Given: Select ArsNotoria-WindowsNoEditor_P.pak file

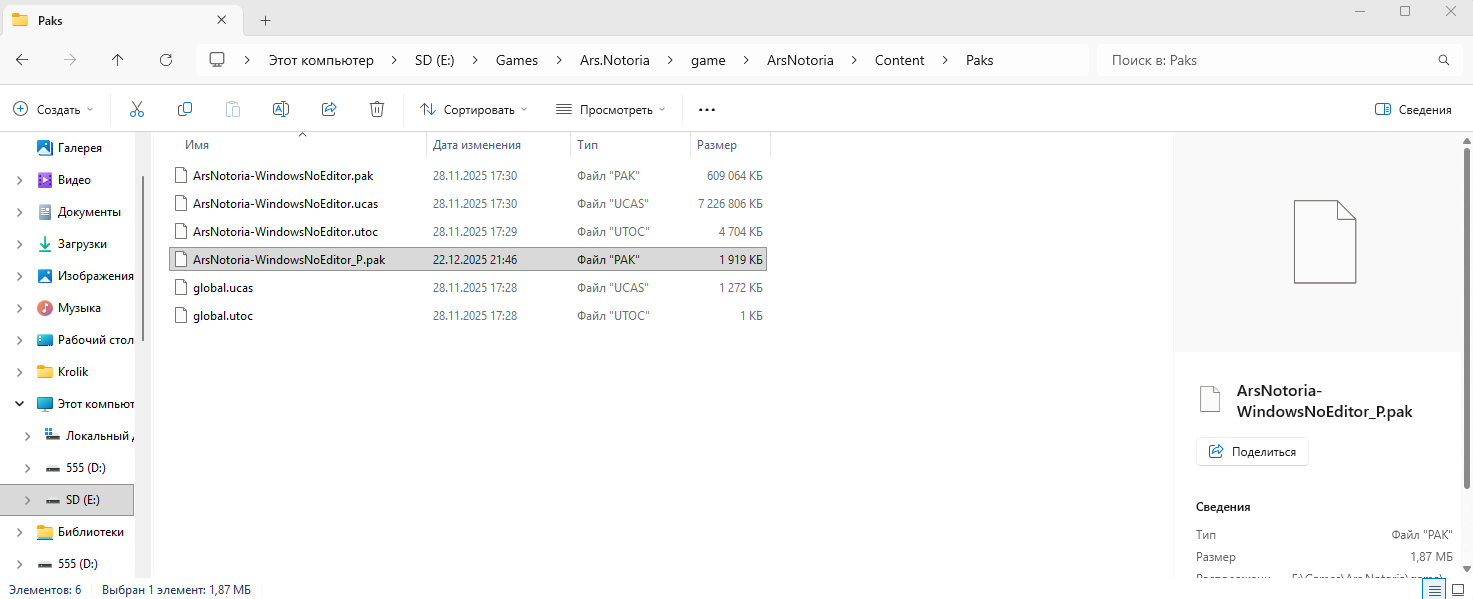Looking at the screenshot, I should tap(468, 259).
